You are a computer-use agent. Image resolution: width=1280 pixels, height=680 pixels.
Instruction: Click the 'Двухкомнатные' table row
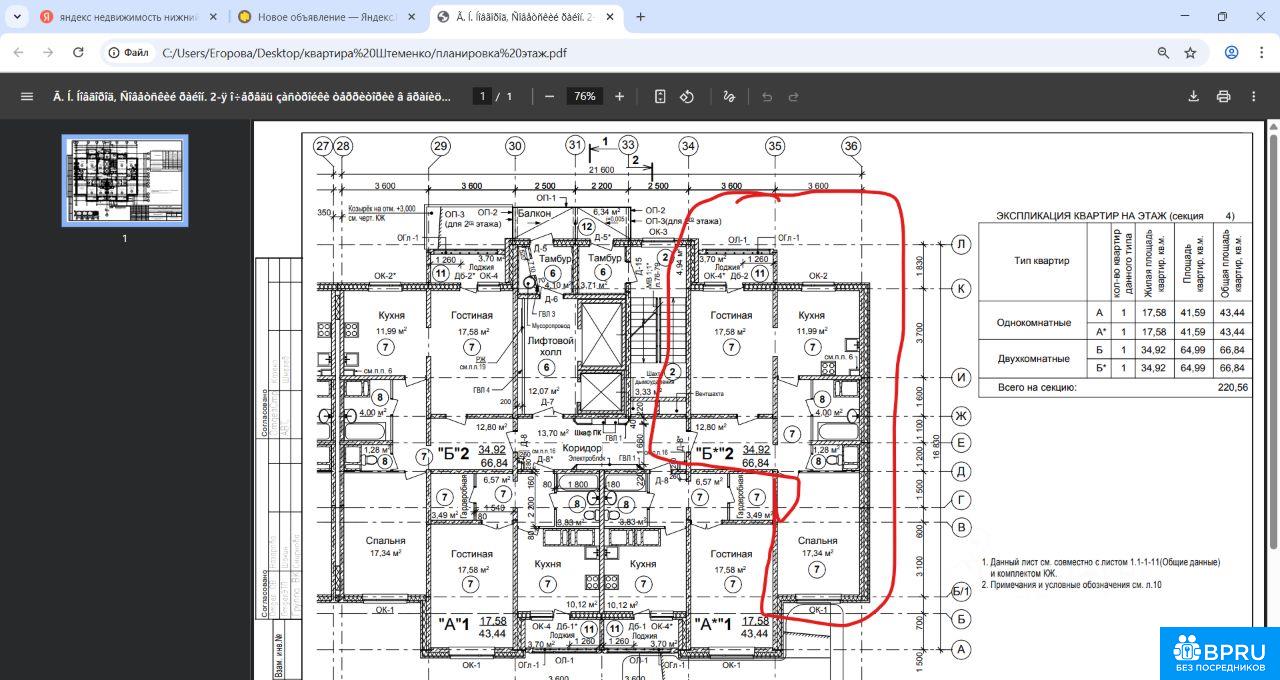(x=1033, y=358)
